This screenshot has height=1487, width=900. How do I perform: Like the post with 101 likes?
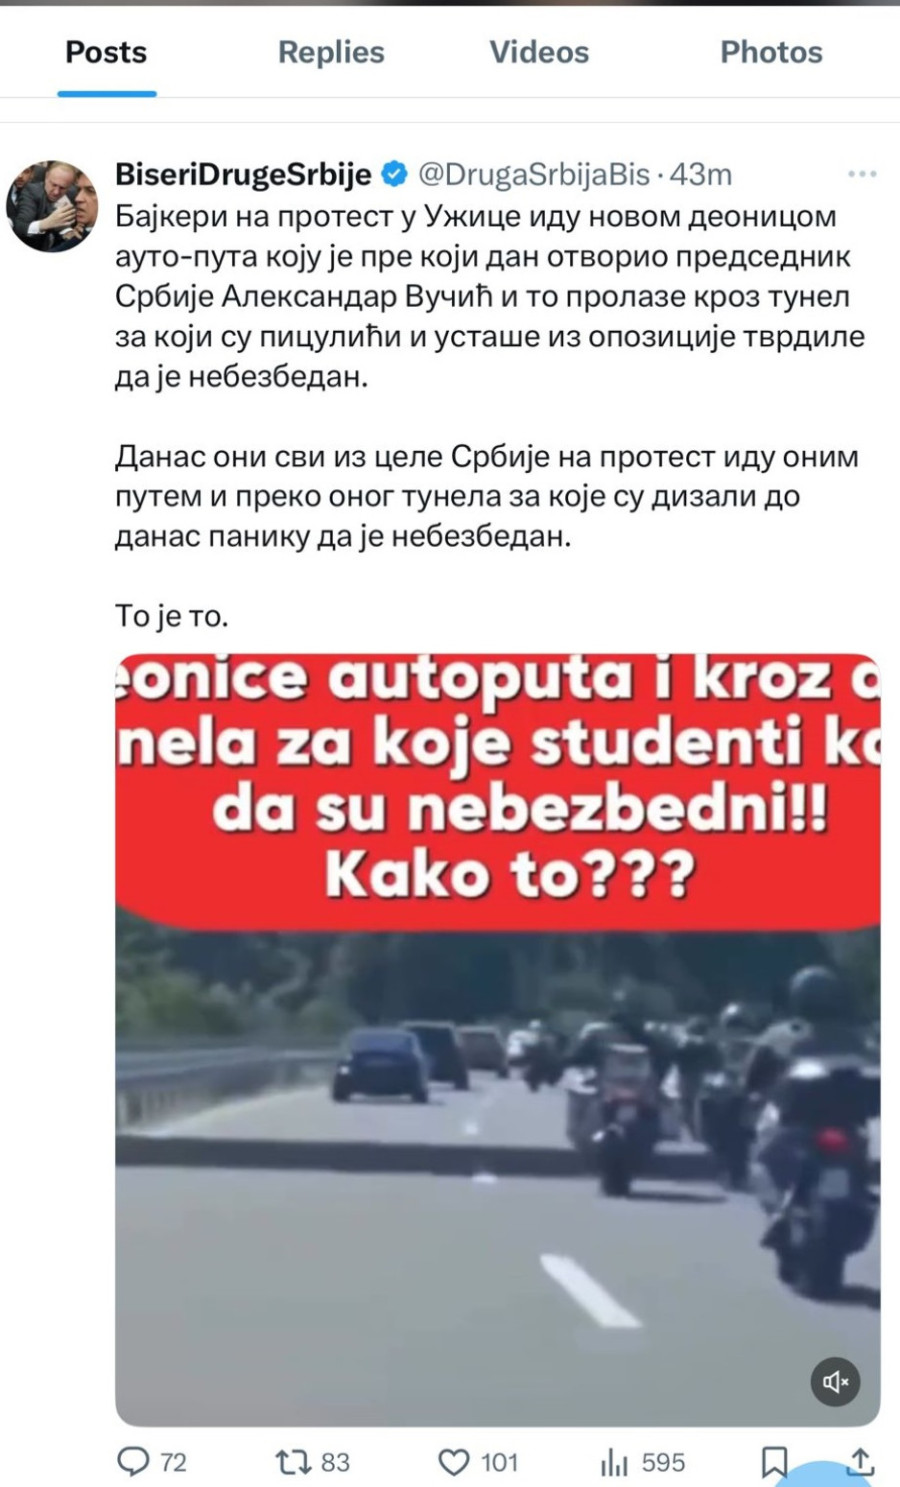[454, 1462]
